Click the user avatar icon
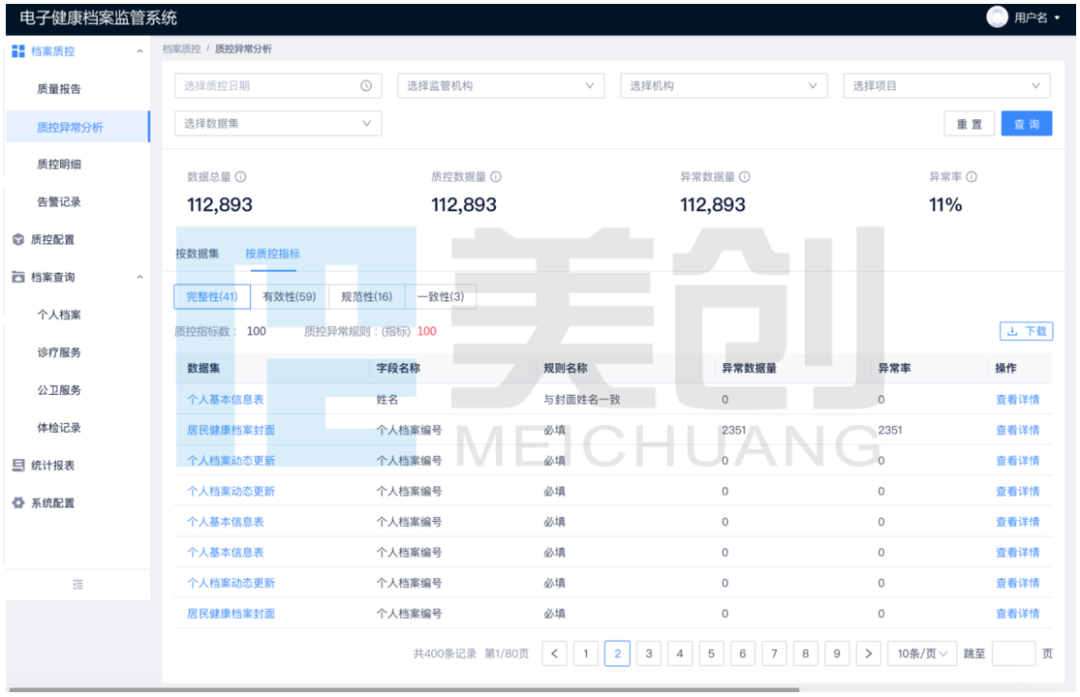 pyautogui.click(x=997, y=17)
